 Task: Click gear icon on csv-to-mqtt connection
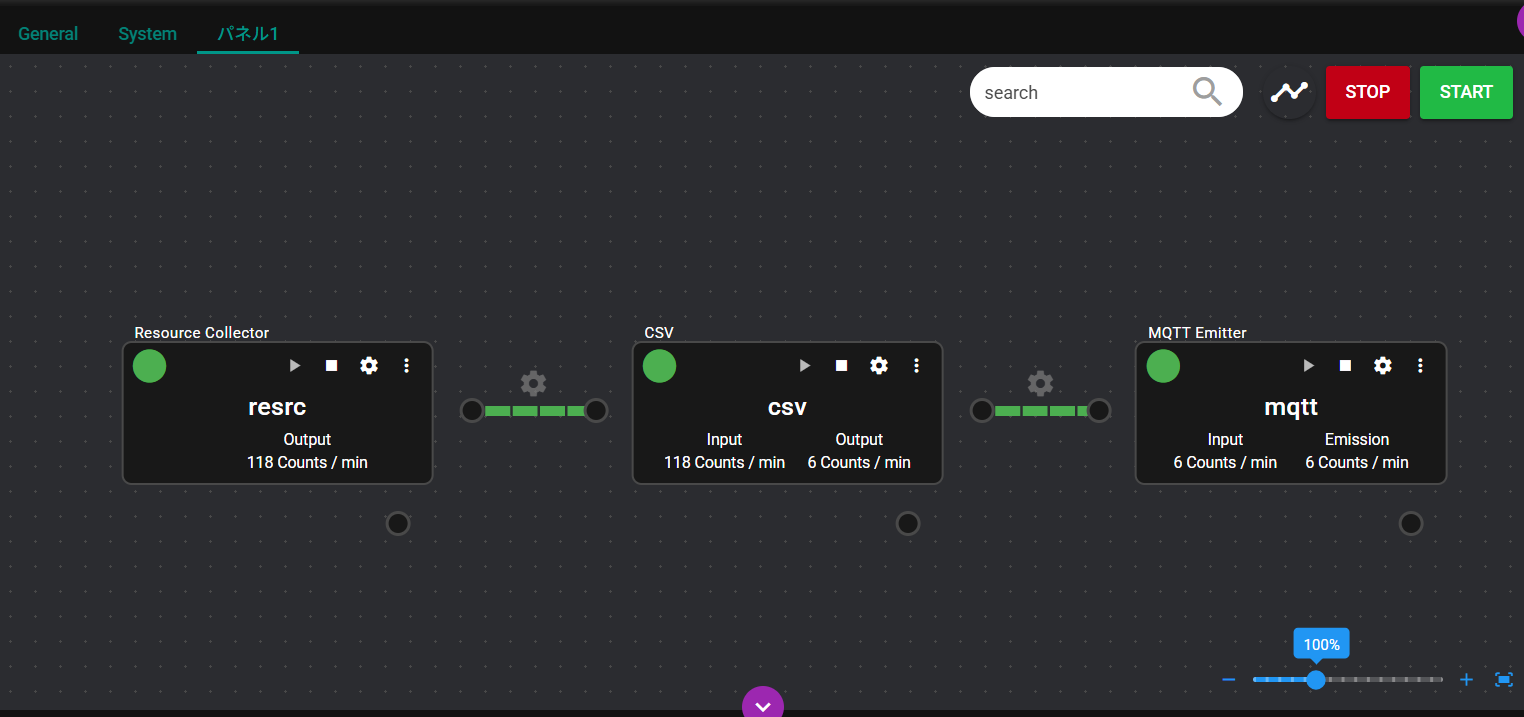coord(1041,383)
